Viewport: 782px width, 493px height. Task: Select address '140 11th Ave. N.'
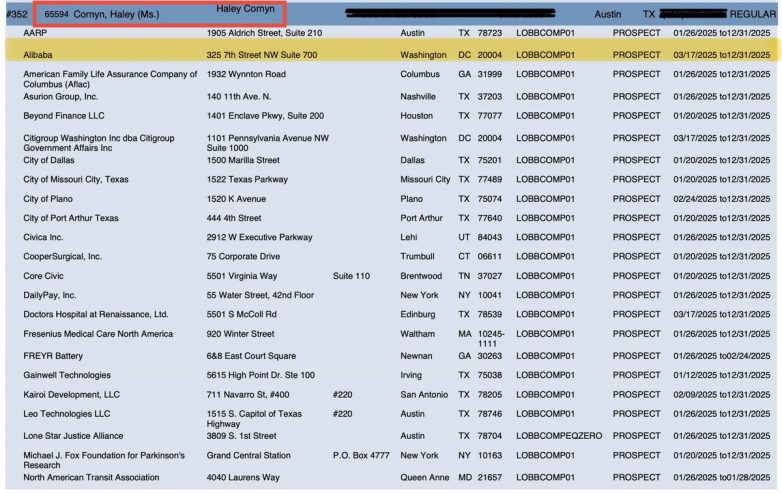click(x=239, y=97)
